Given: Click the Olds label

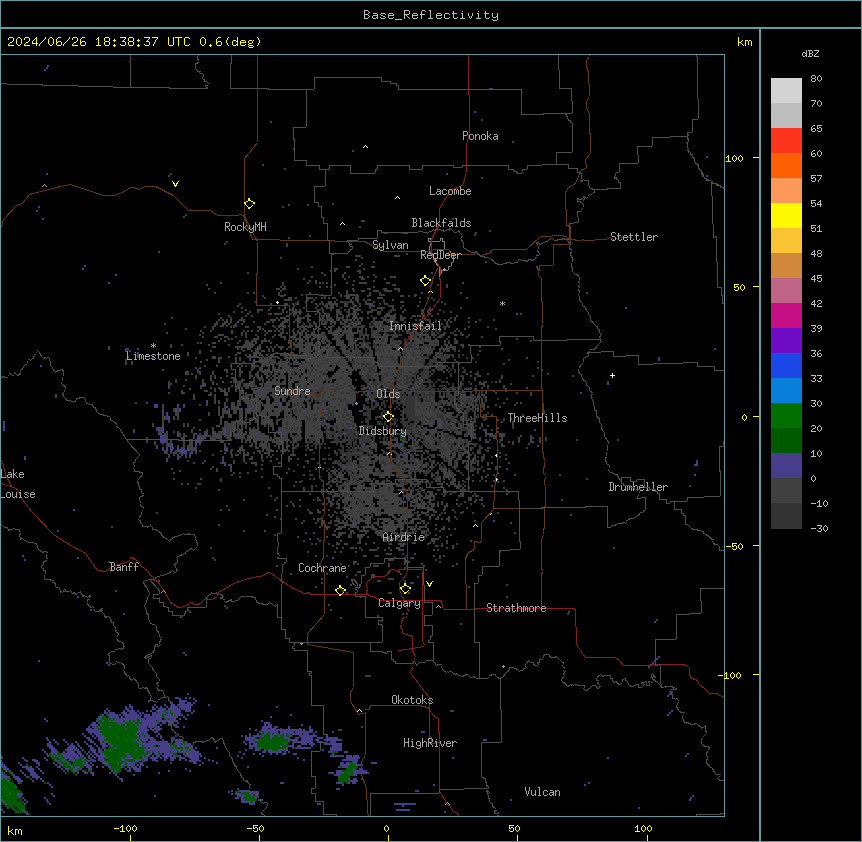Looking at the screenshot, I should coord(388,394).
